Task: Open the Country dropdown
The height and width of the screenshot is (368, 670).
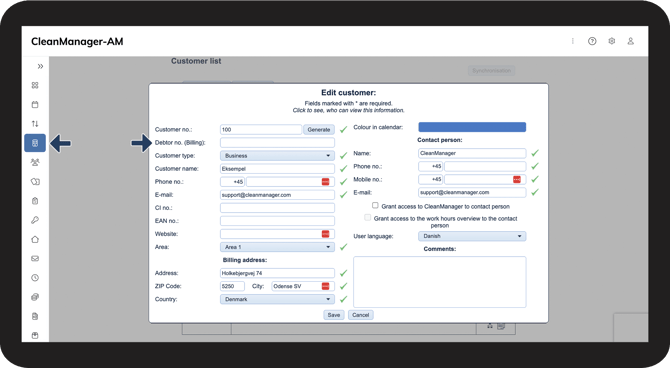Action: pyautogui.click(x=277, y=299)
